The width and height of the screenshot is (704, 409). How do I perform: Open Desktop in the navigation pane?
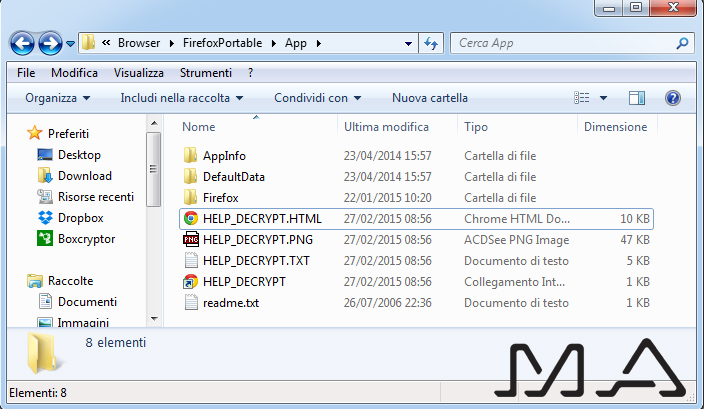coord(79,155)
